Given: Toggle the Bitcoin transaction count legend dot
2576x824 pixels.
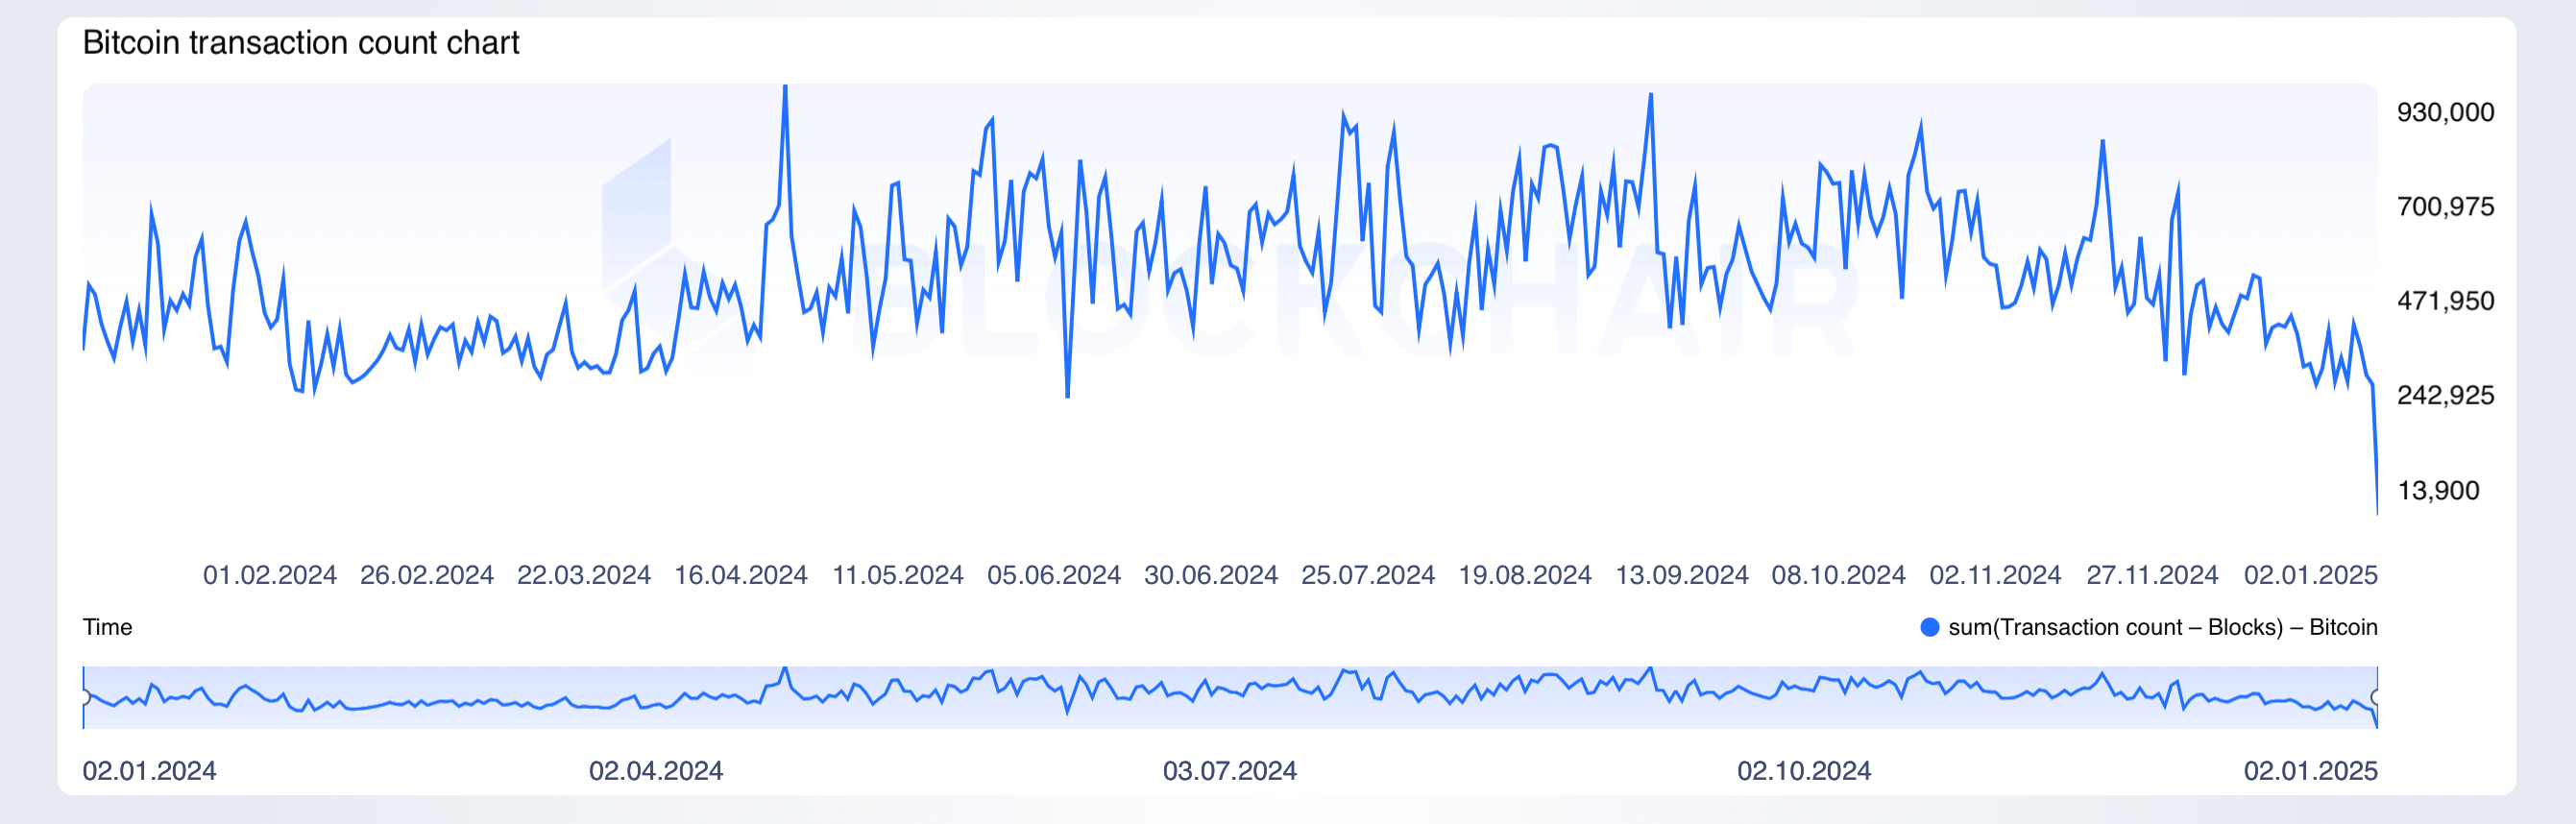Looking at the screenshot, I should click(1930, 627).
